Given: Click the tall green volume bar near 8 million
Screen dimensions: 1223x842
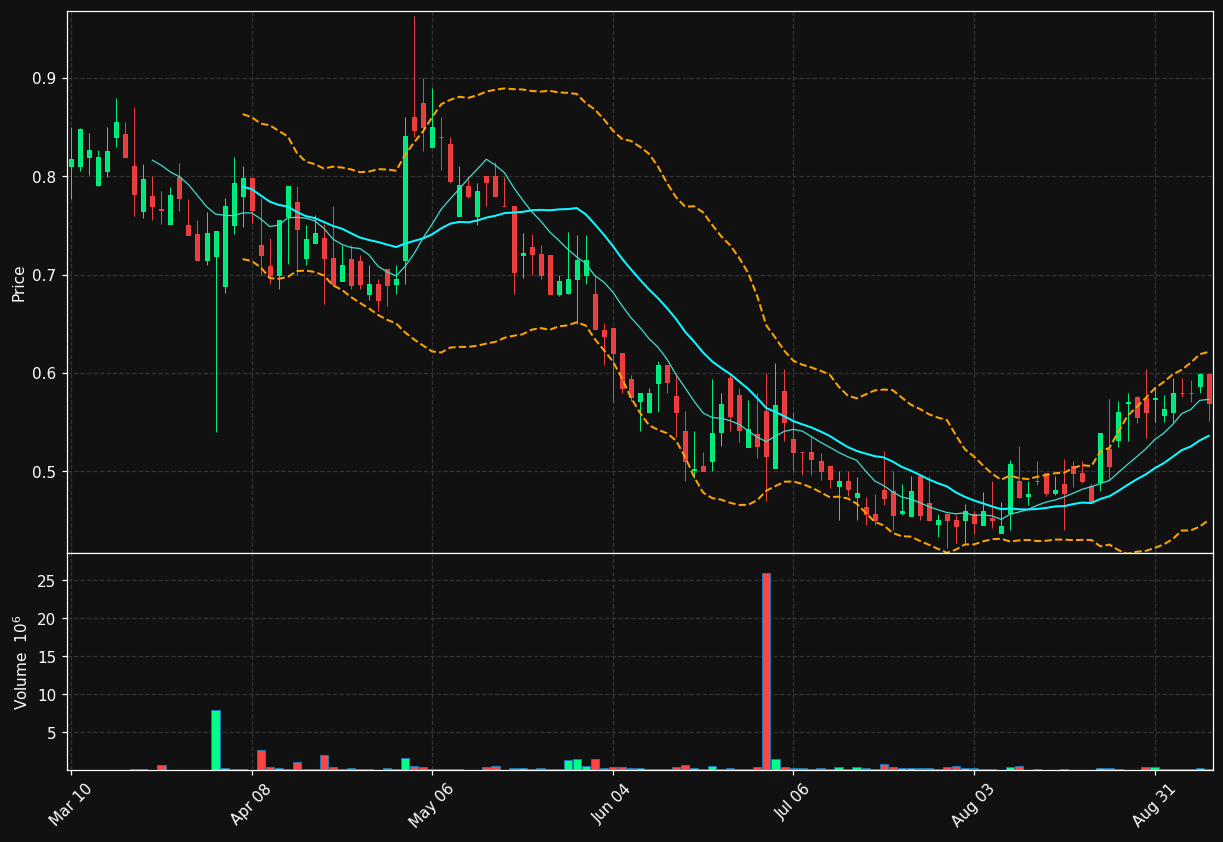Looking at the screenshot, I should pos(215,740).
